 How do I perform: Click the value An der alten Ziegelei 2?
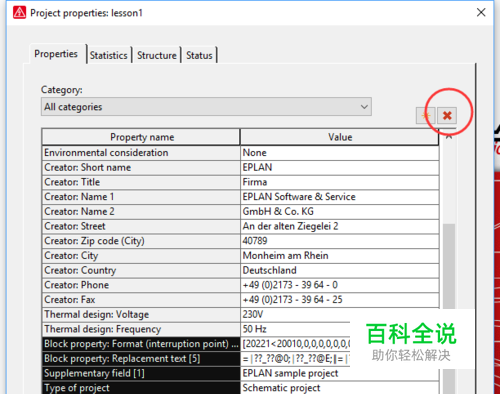[340, 226]
